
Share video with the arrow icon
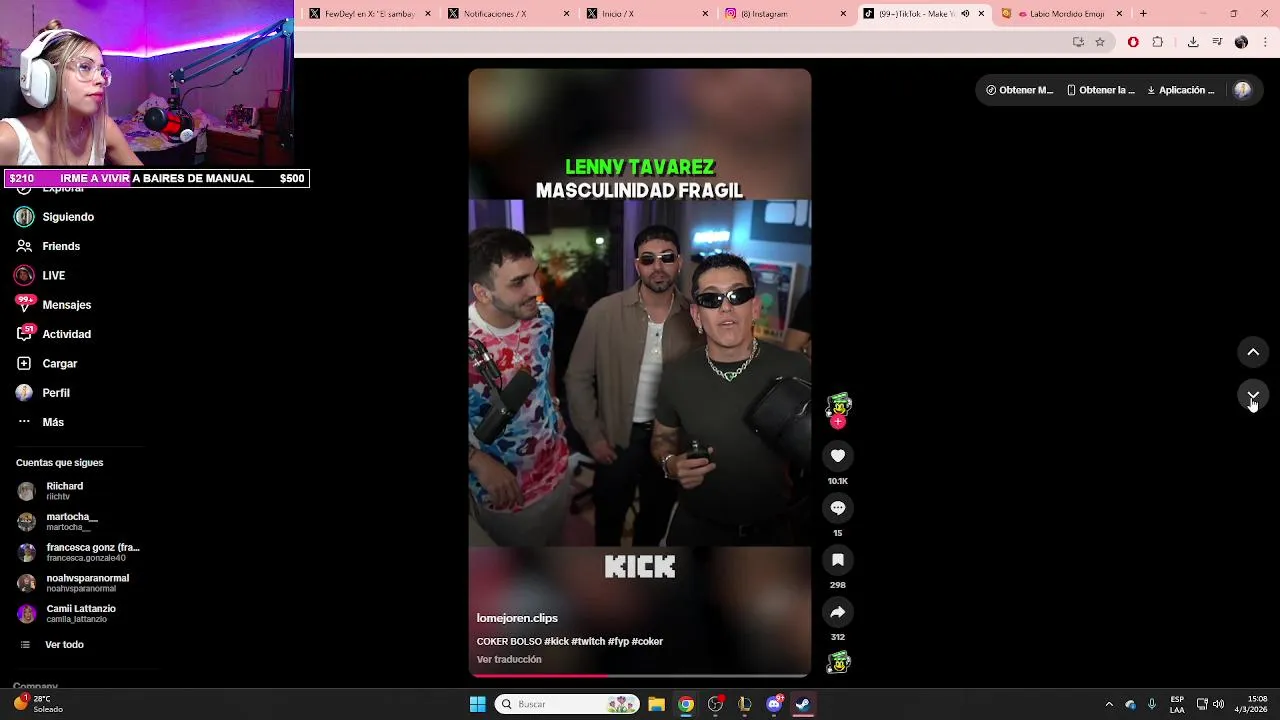(838, 612)
